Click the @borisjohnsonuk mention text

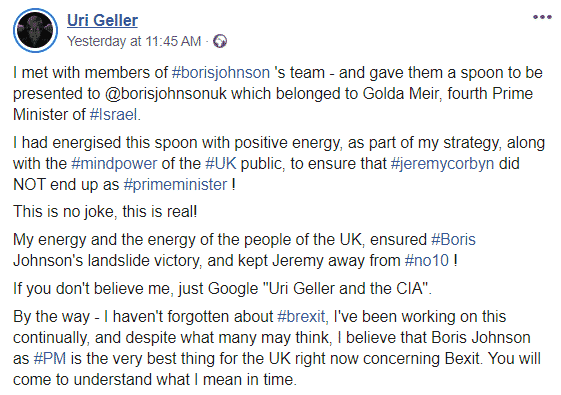166,94
